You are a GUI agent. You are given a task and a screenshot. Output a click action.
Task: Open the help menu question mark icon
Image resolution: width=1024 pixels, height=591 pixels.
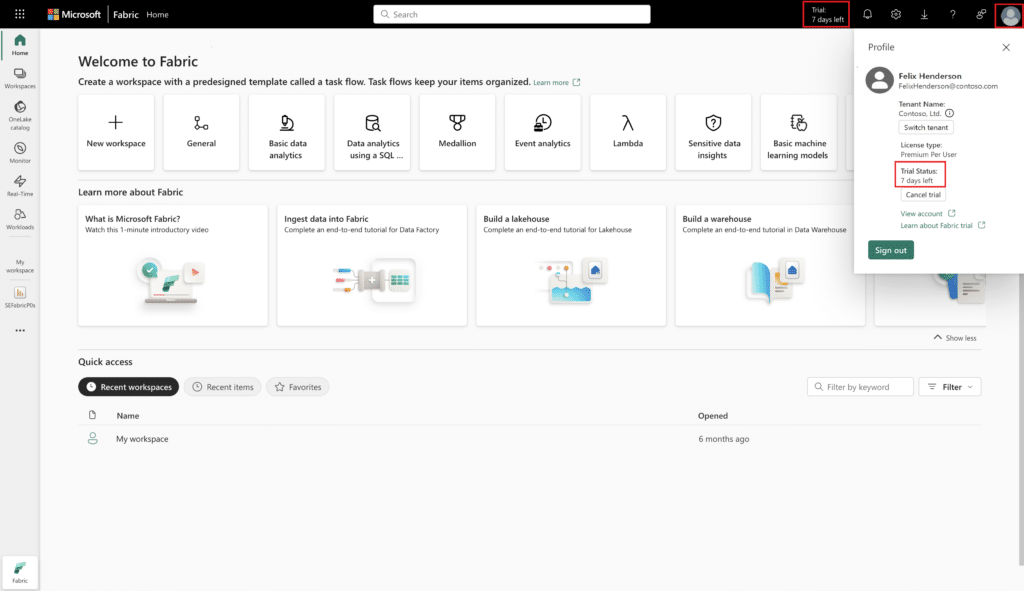(x=951, y=14)
